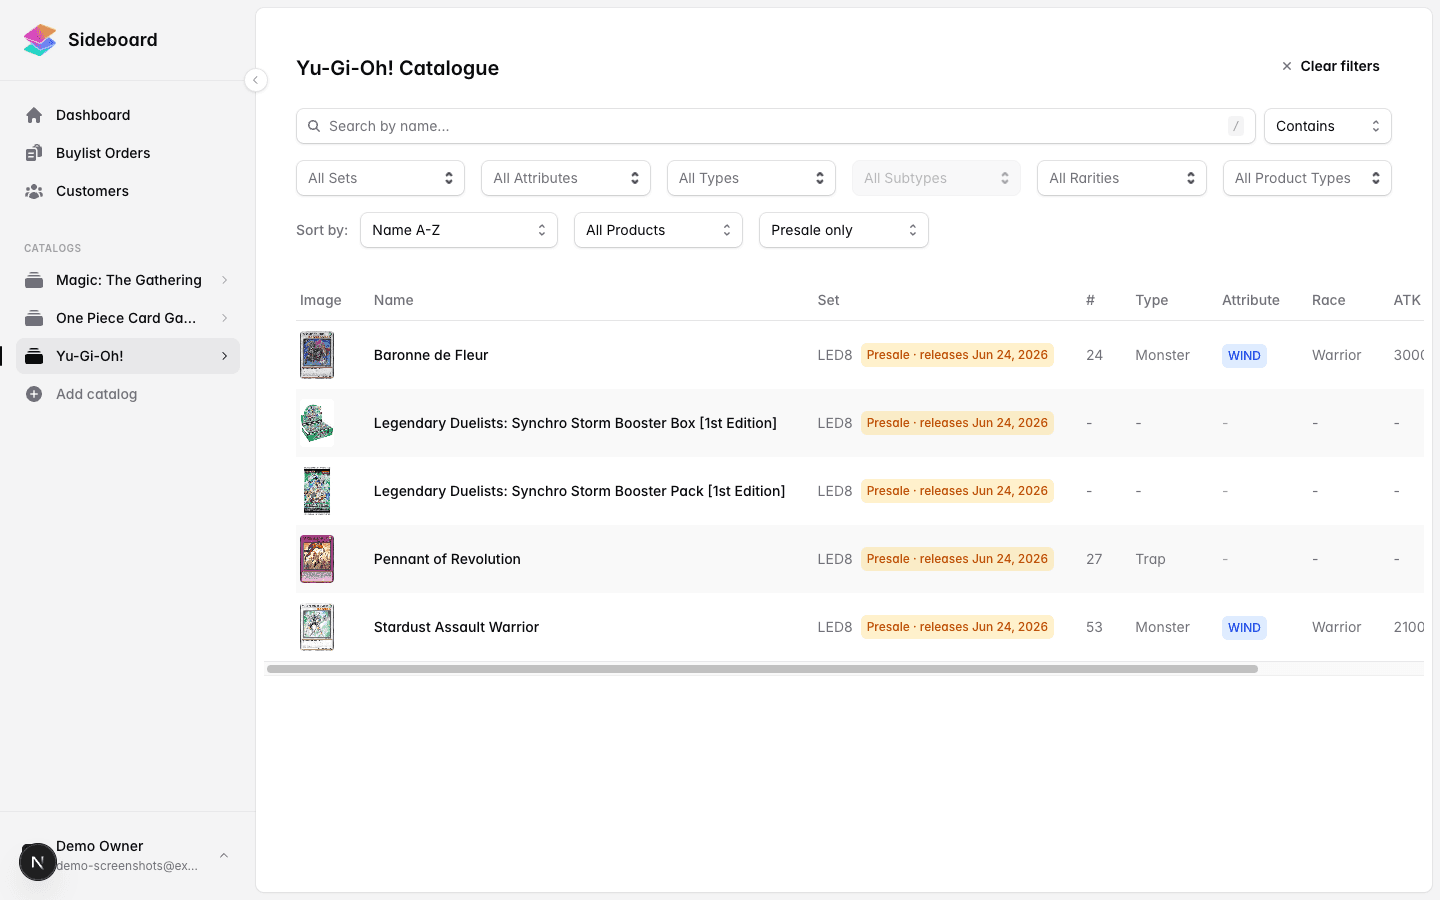This screenshot has height=900, width=1440.
Task: Open the All Types dropdown
Action: click(751, 178)
